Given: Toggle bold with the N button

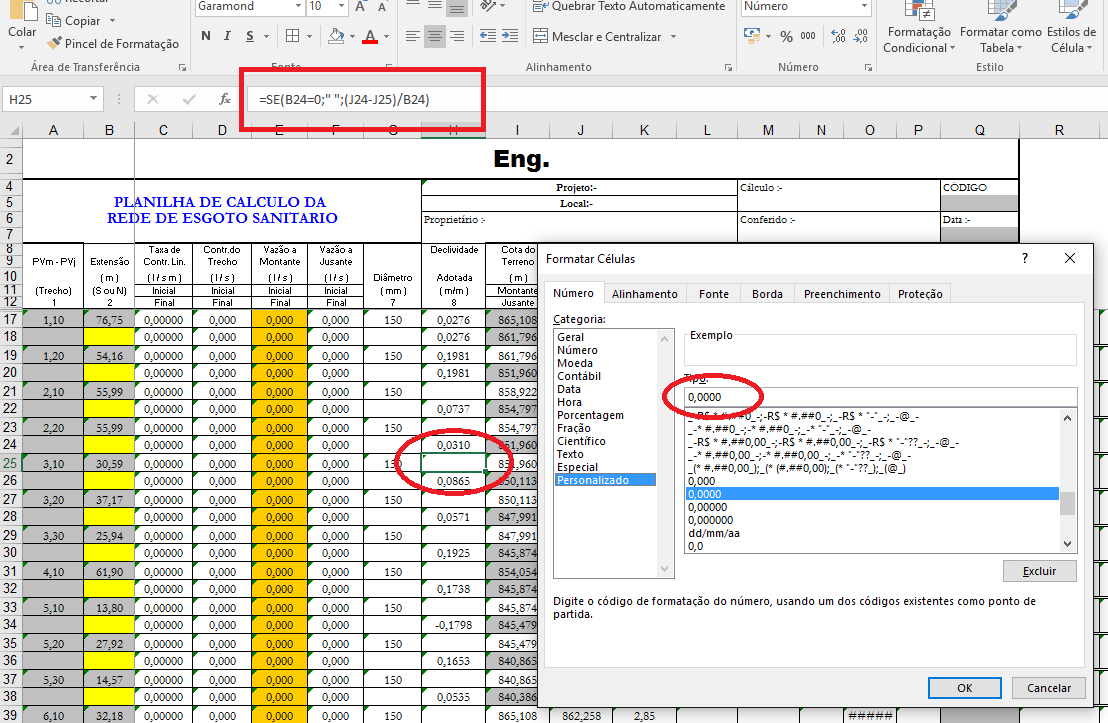Looking at the screenshot, I should (x=206, y=36).
